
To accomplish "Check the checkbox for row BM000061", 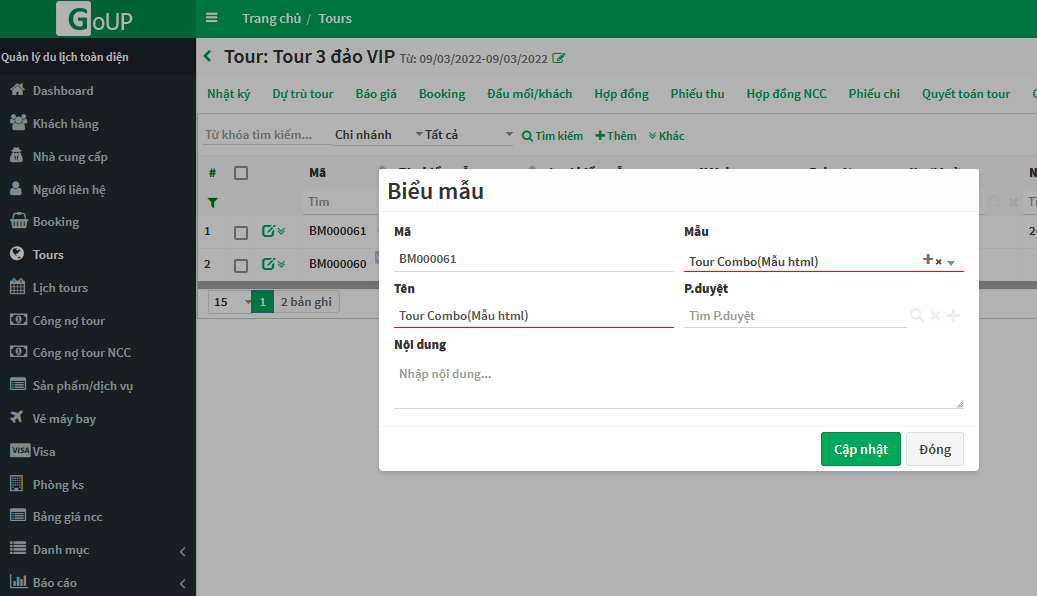I will (x=241, y=233).
